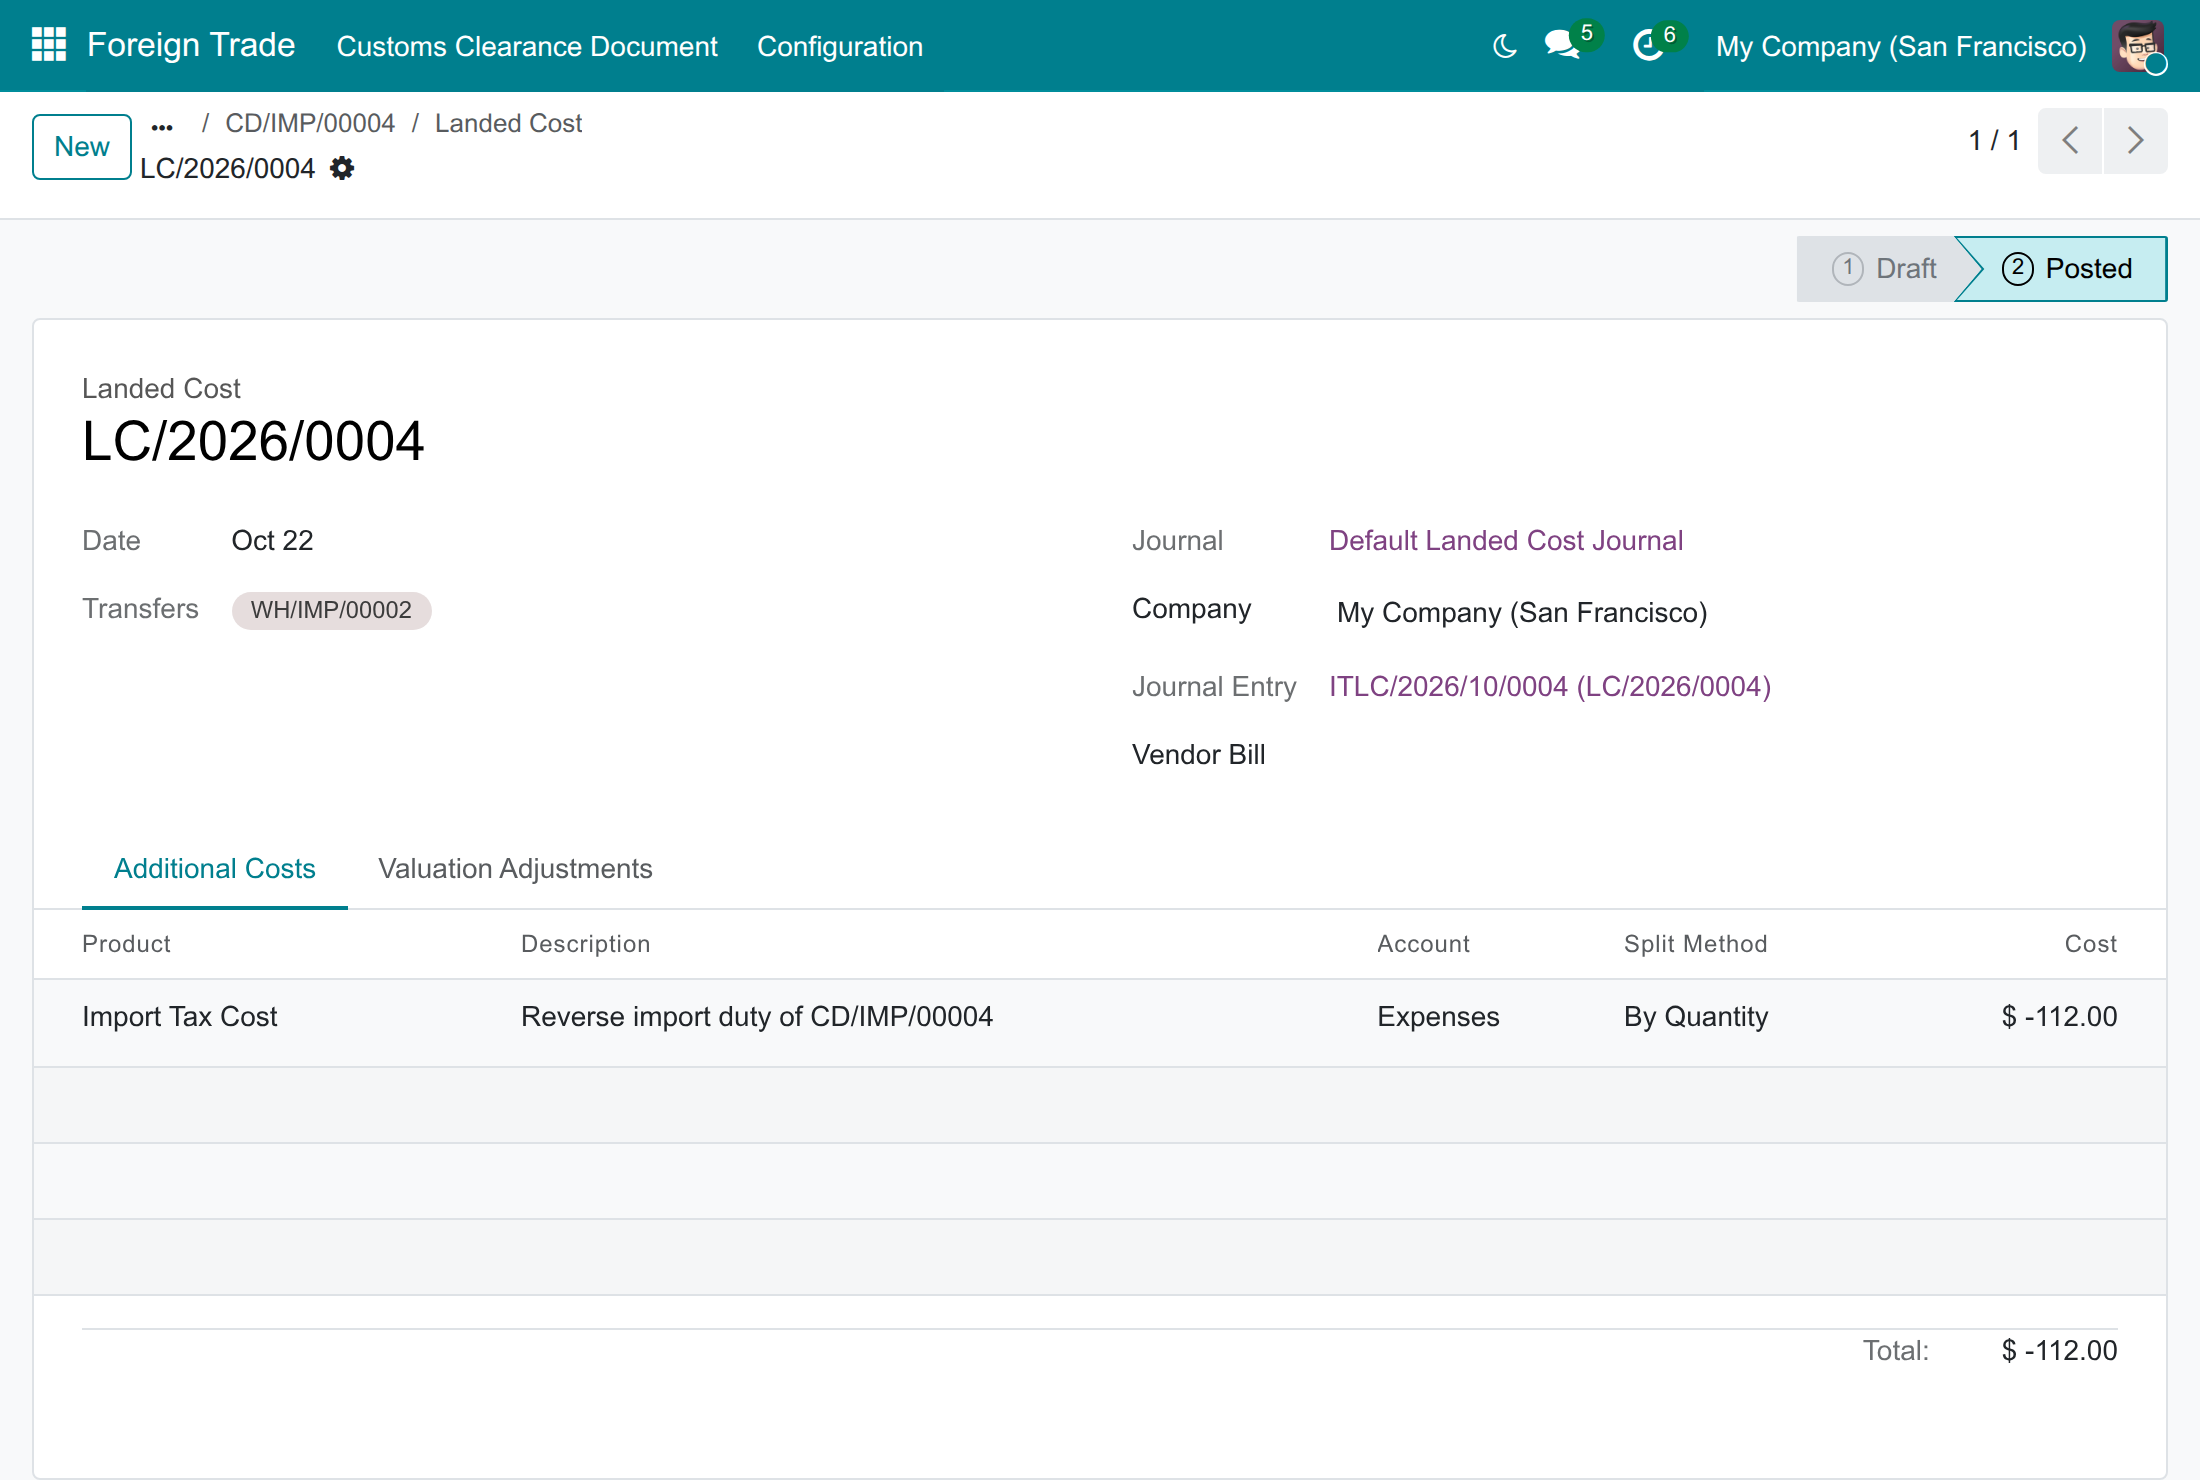Open the activities clock icon

(1648, 45)
